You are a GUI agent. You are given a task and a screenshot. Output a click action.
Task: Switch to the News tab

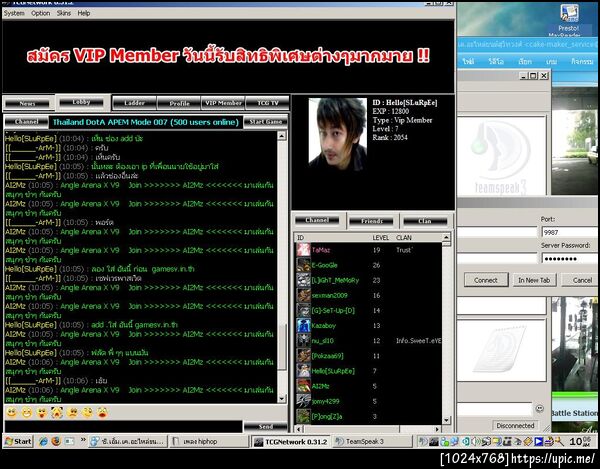(28, 103)
